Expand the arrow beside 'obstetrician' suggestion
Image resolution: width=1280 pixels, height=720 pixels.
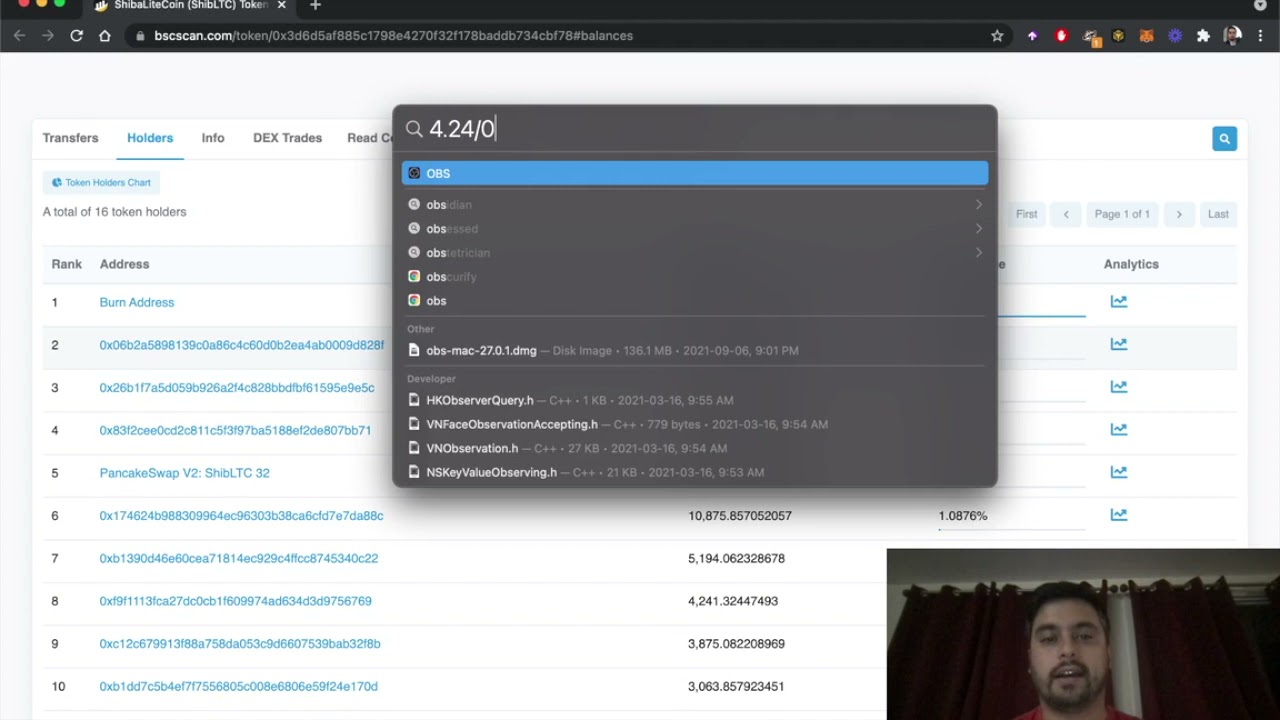979,252
